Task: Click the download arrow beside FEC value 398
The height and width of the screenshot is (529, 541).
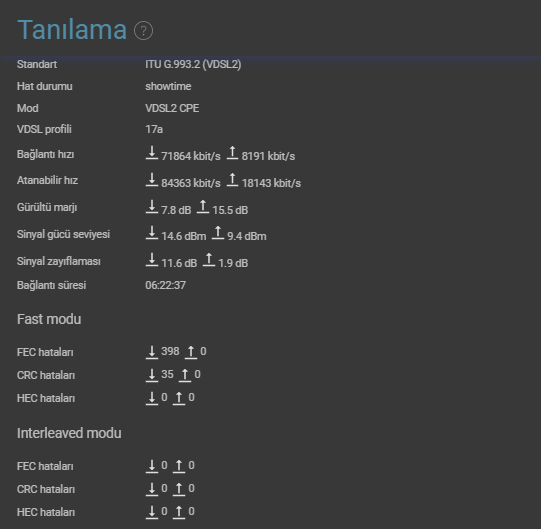Action: [151, 352]
